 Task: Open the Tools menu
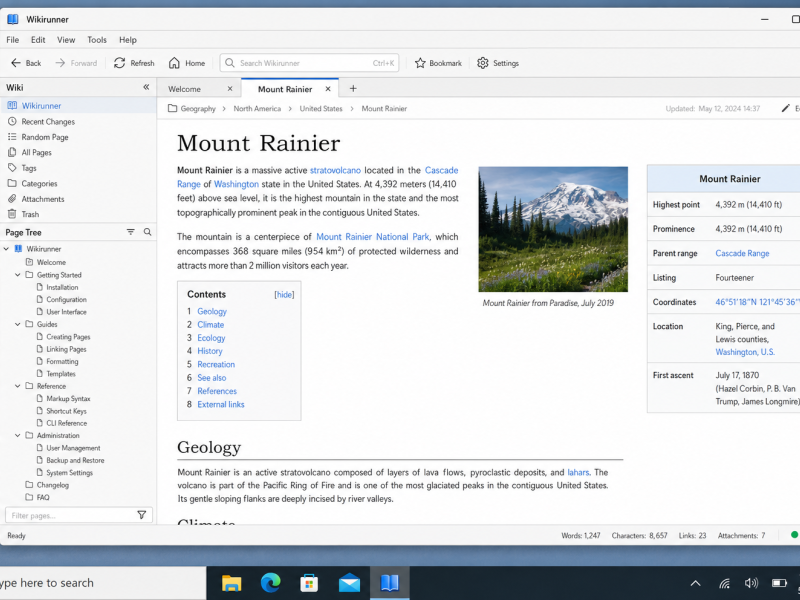point(96,40)
